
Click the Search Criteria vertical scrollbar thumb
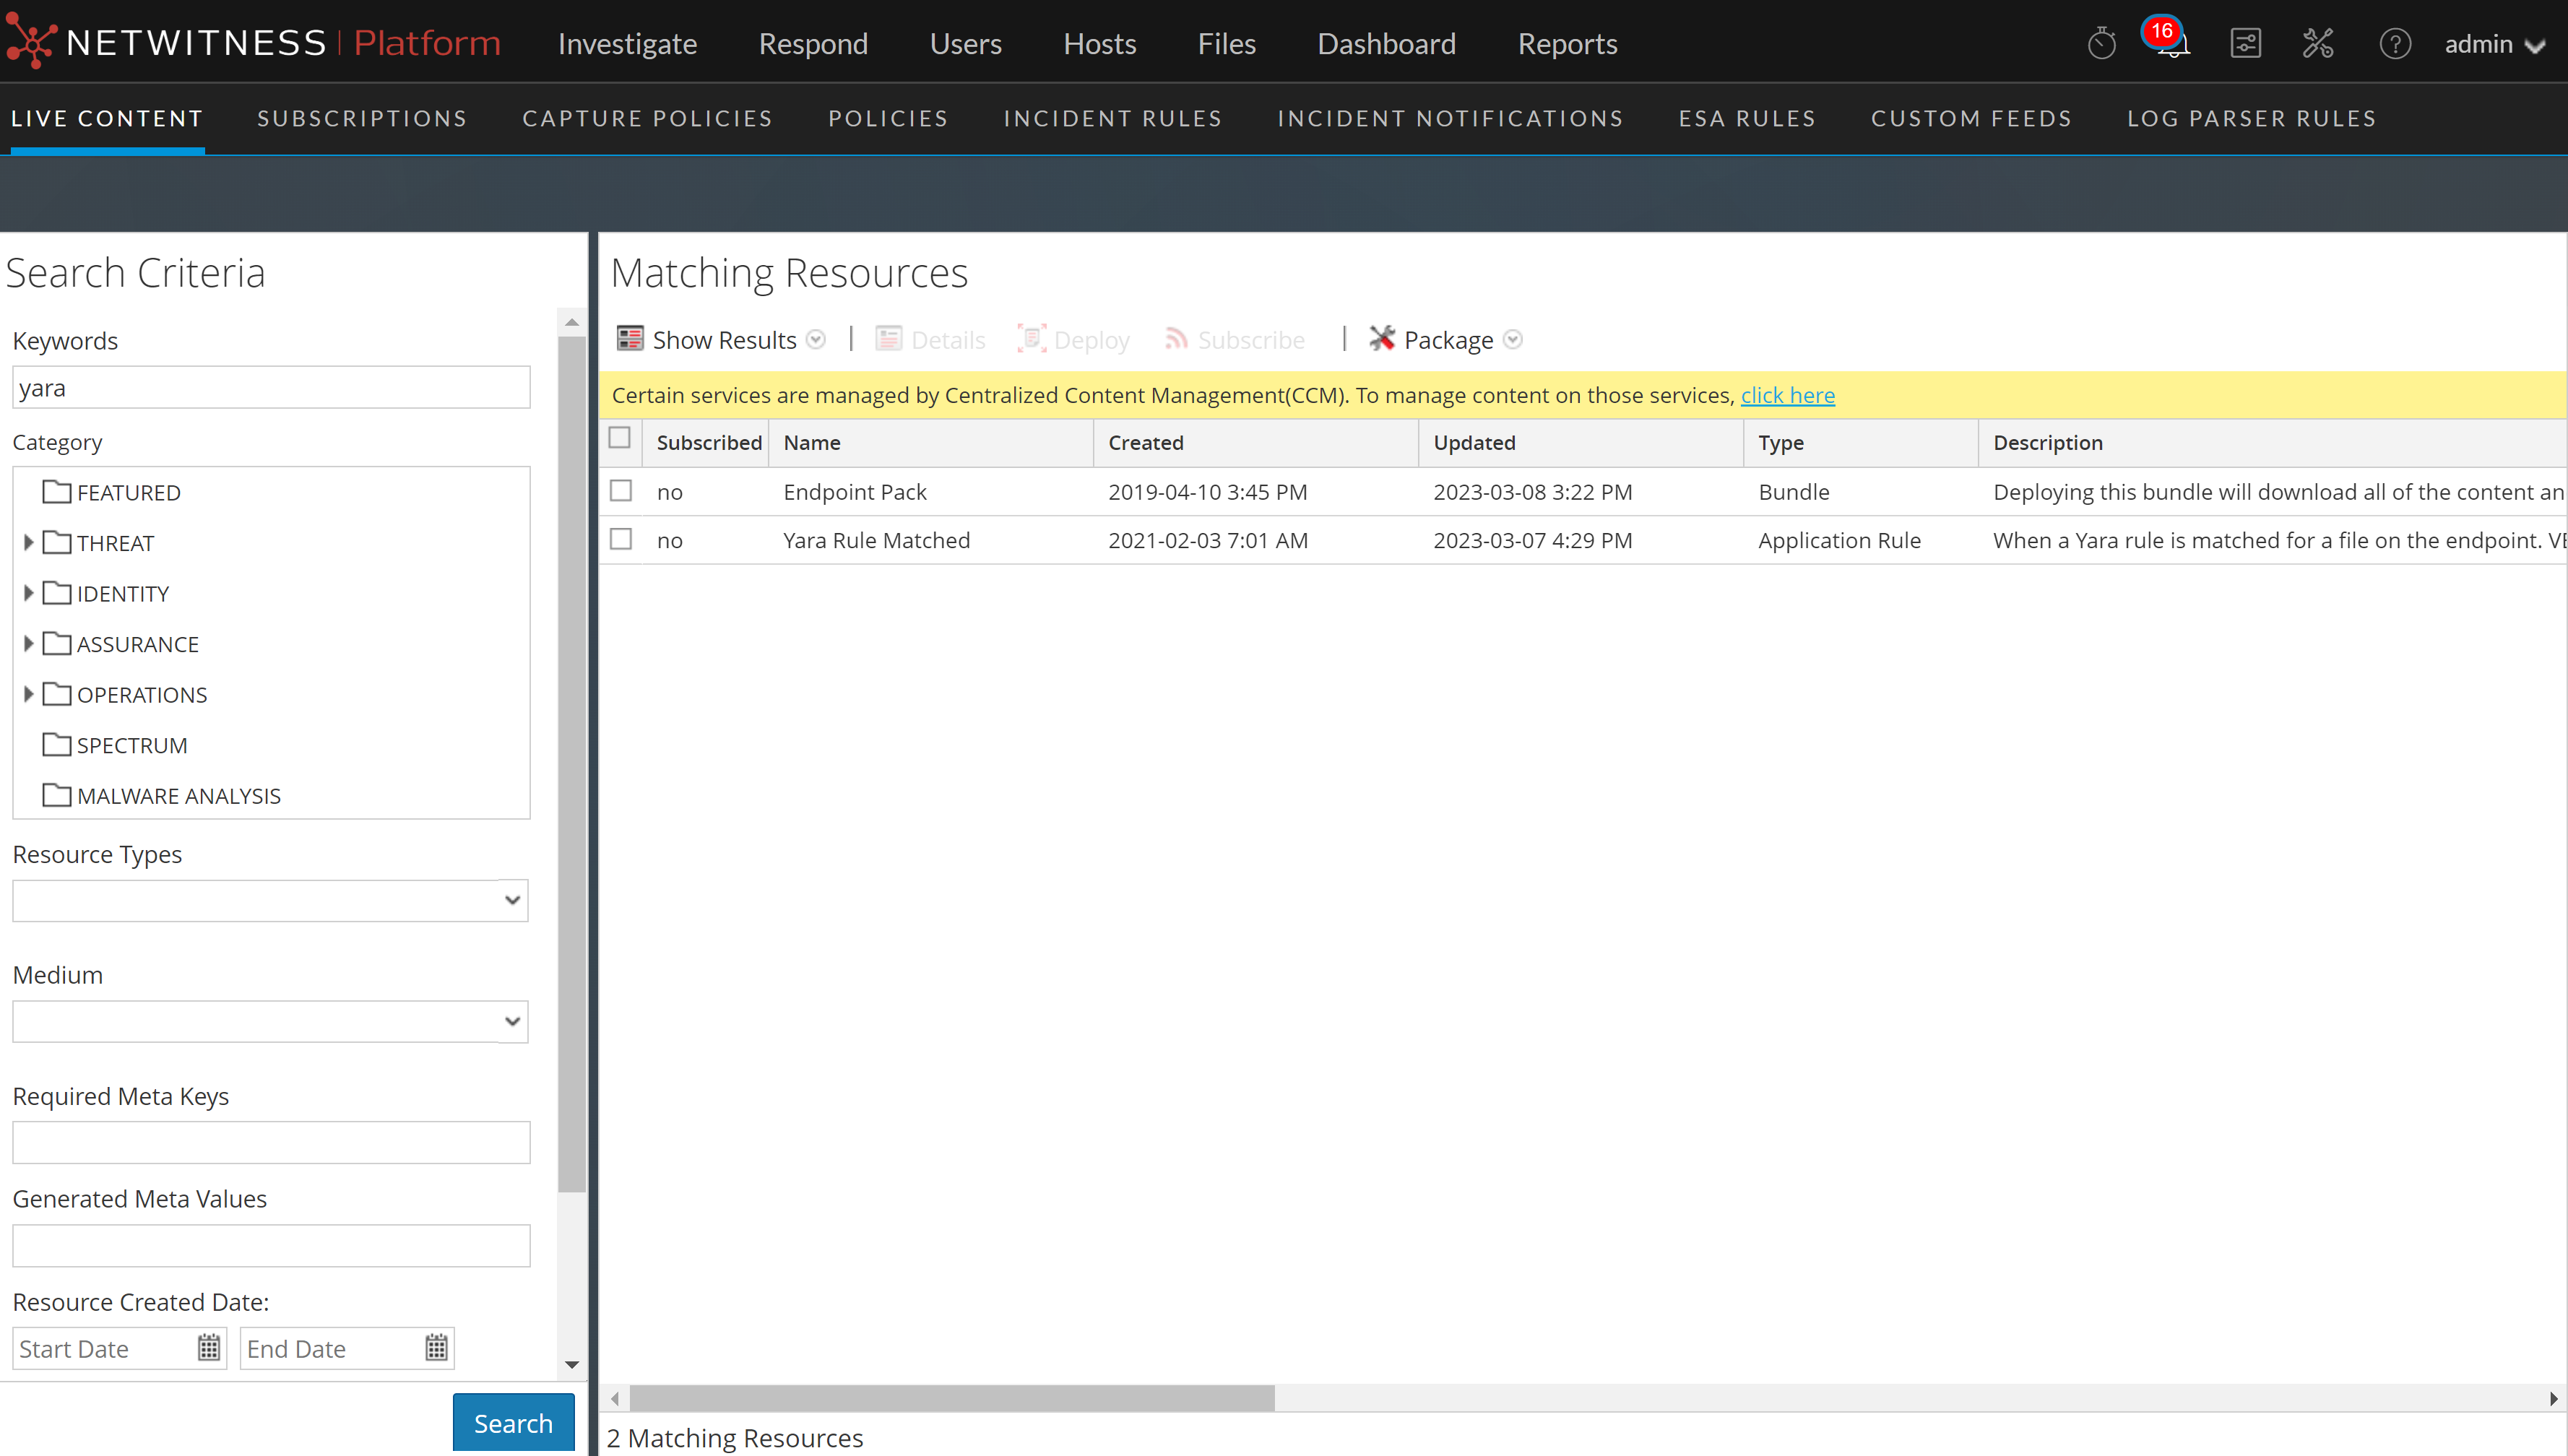click(572, 764)
